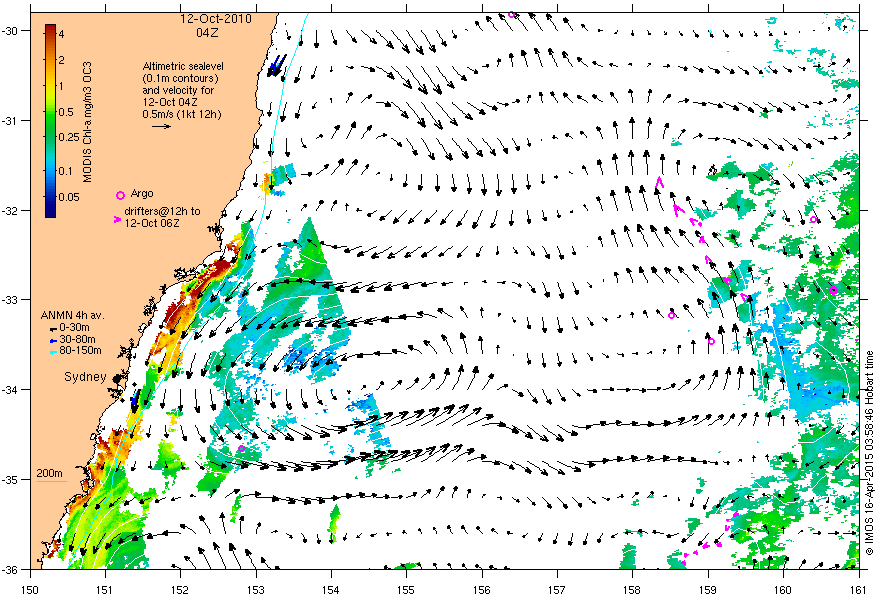Image resolution: width=880 pixels, height=600 pixels.
Task: Click the "80-150m" depth label
Action: point(80,351)
